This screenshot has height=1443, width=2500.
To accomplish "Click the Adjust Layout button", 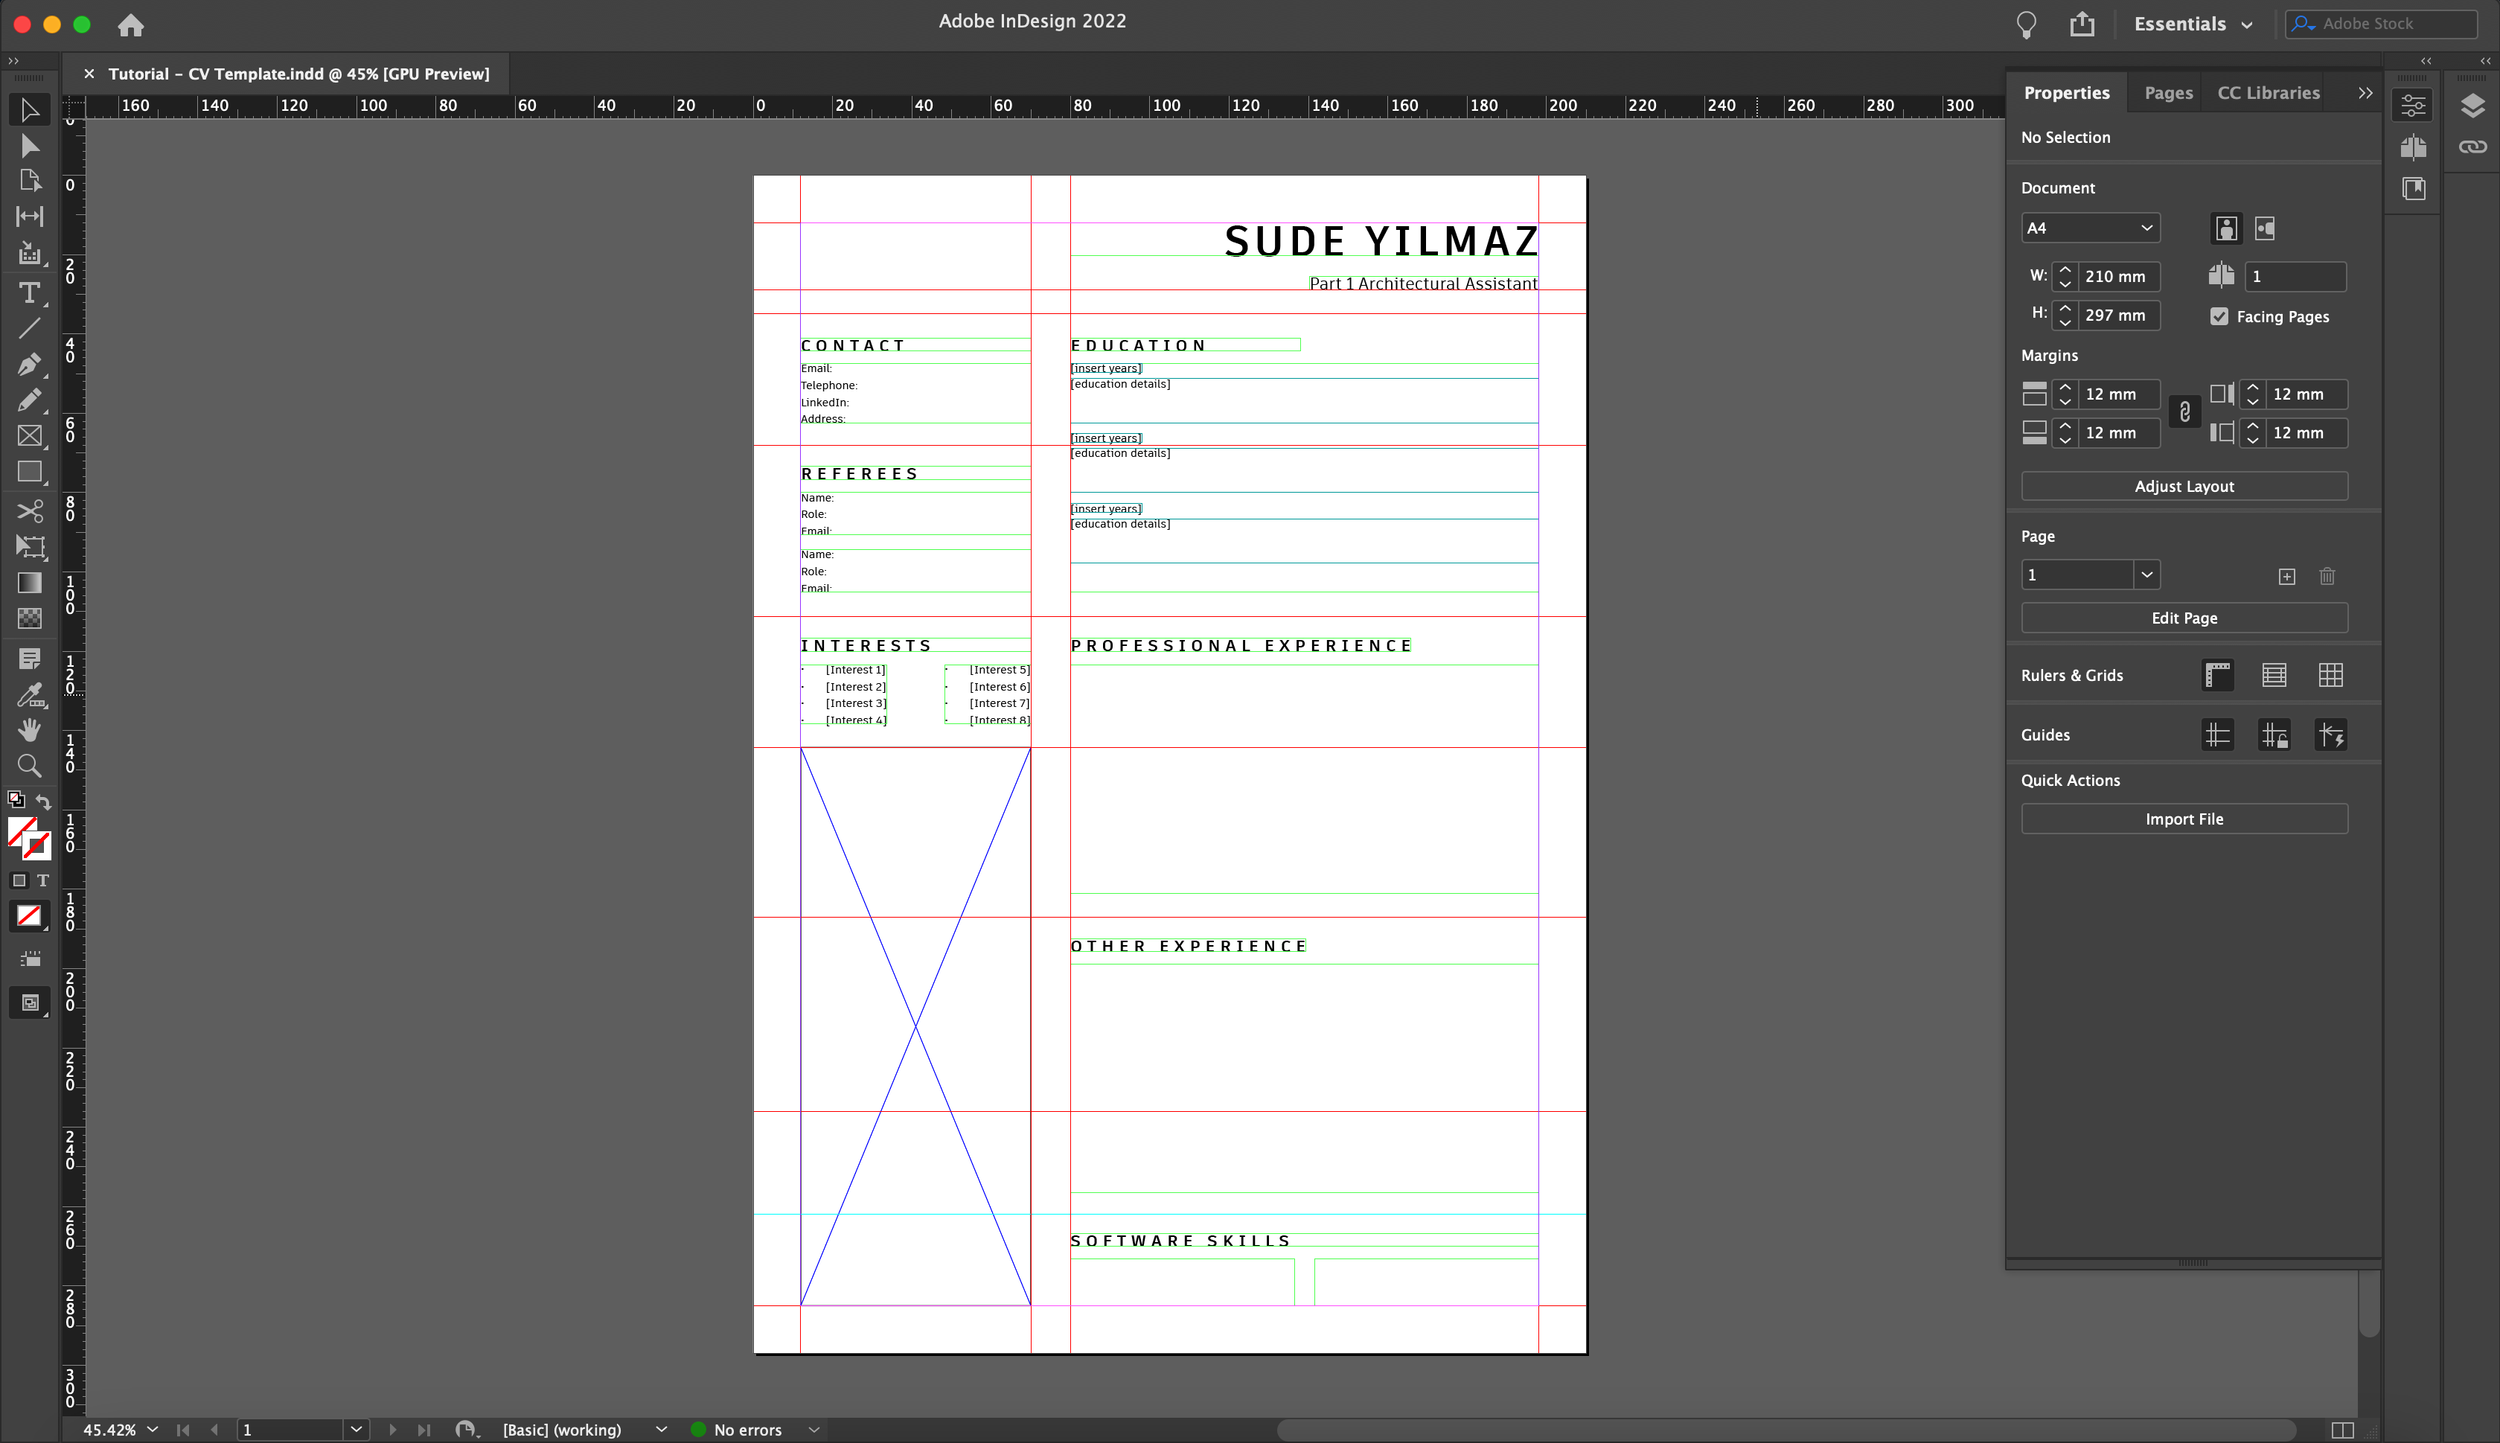I will [x=2184, y=484].
